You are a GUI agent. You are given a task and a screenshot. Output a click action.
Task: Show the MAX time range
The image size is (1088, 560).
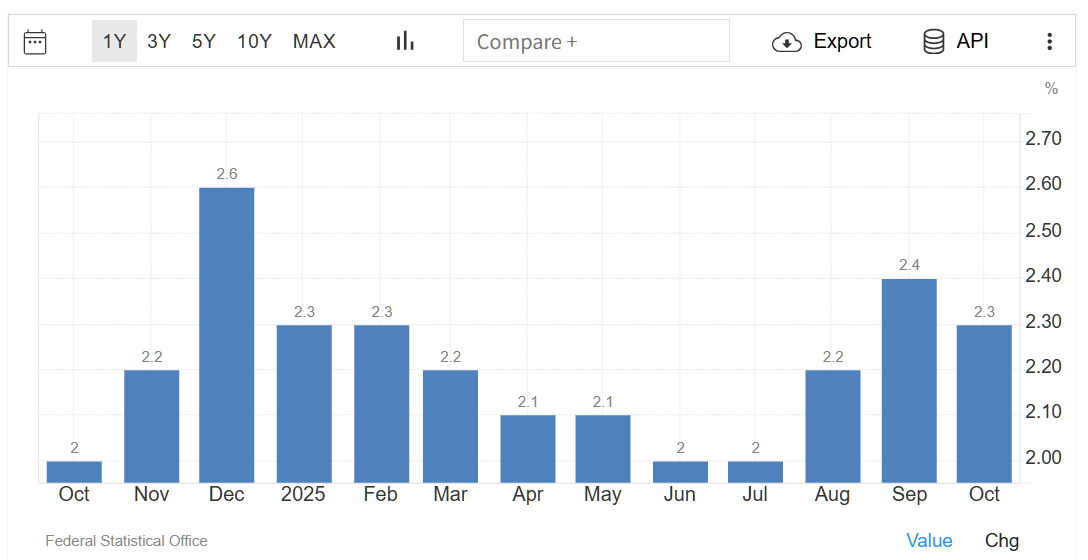pos(314,41)
